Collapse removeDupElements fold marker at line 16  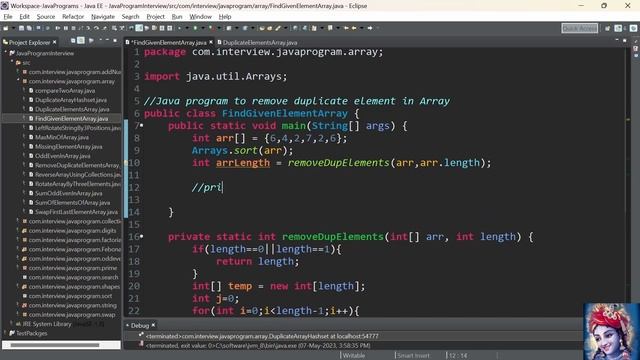pyautogui.click(x=142, y=236)
